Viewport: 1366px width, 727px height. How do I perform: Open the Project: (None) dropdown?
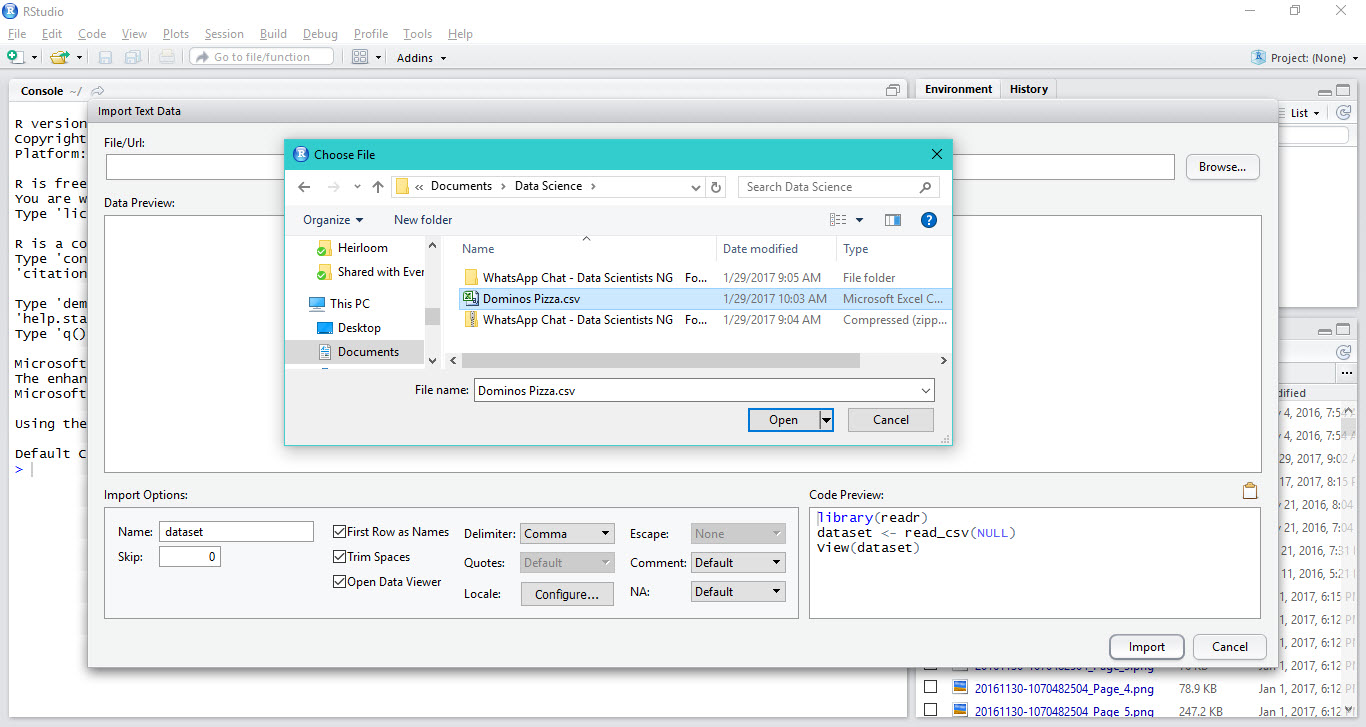1307,58
